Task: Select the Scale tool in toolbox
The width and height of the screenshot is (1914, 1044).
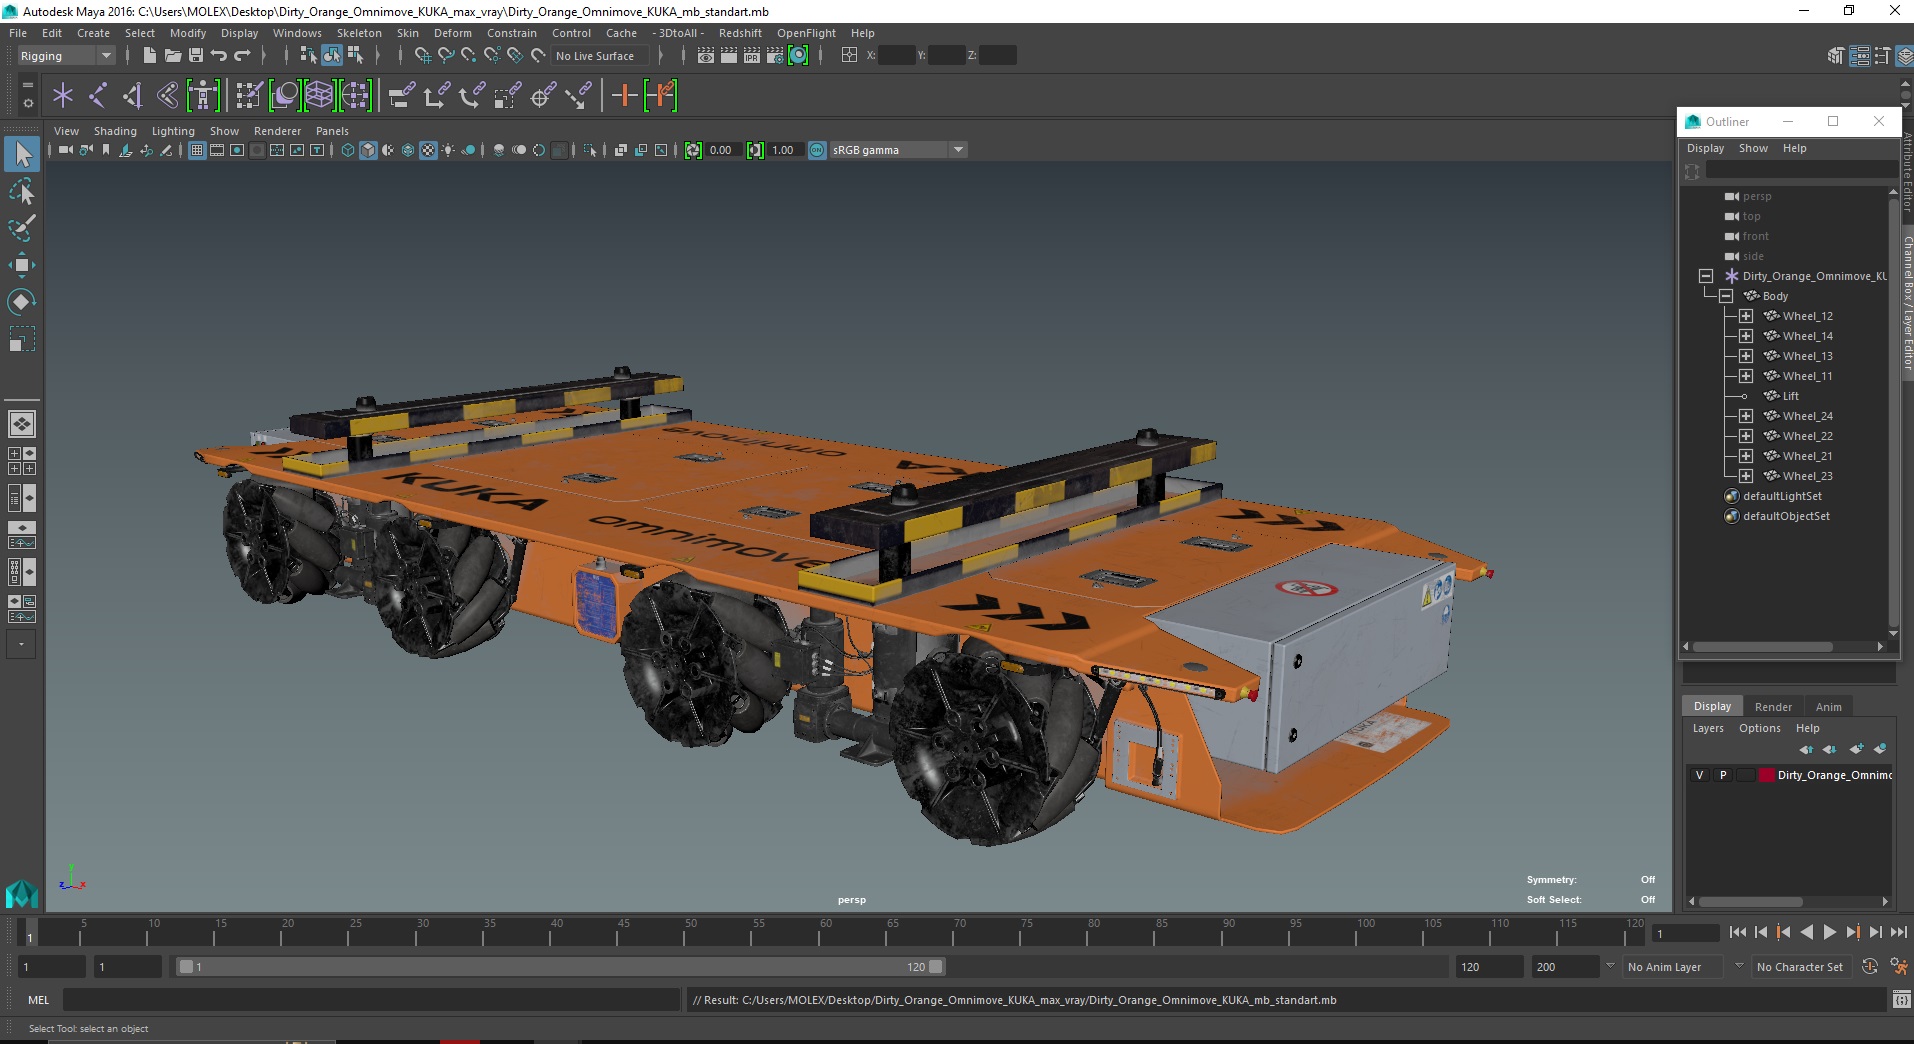Action: click(x=22, y=339)
